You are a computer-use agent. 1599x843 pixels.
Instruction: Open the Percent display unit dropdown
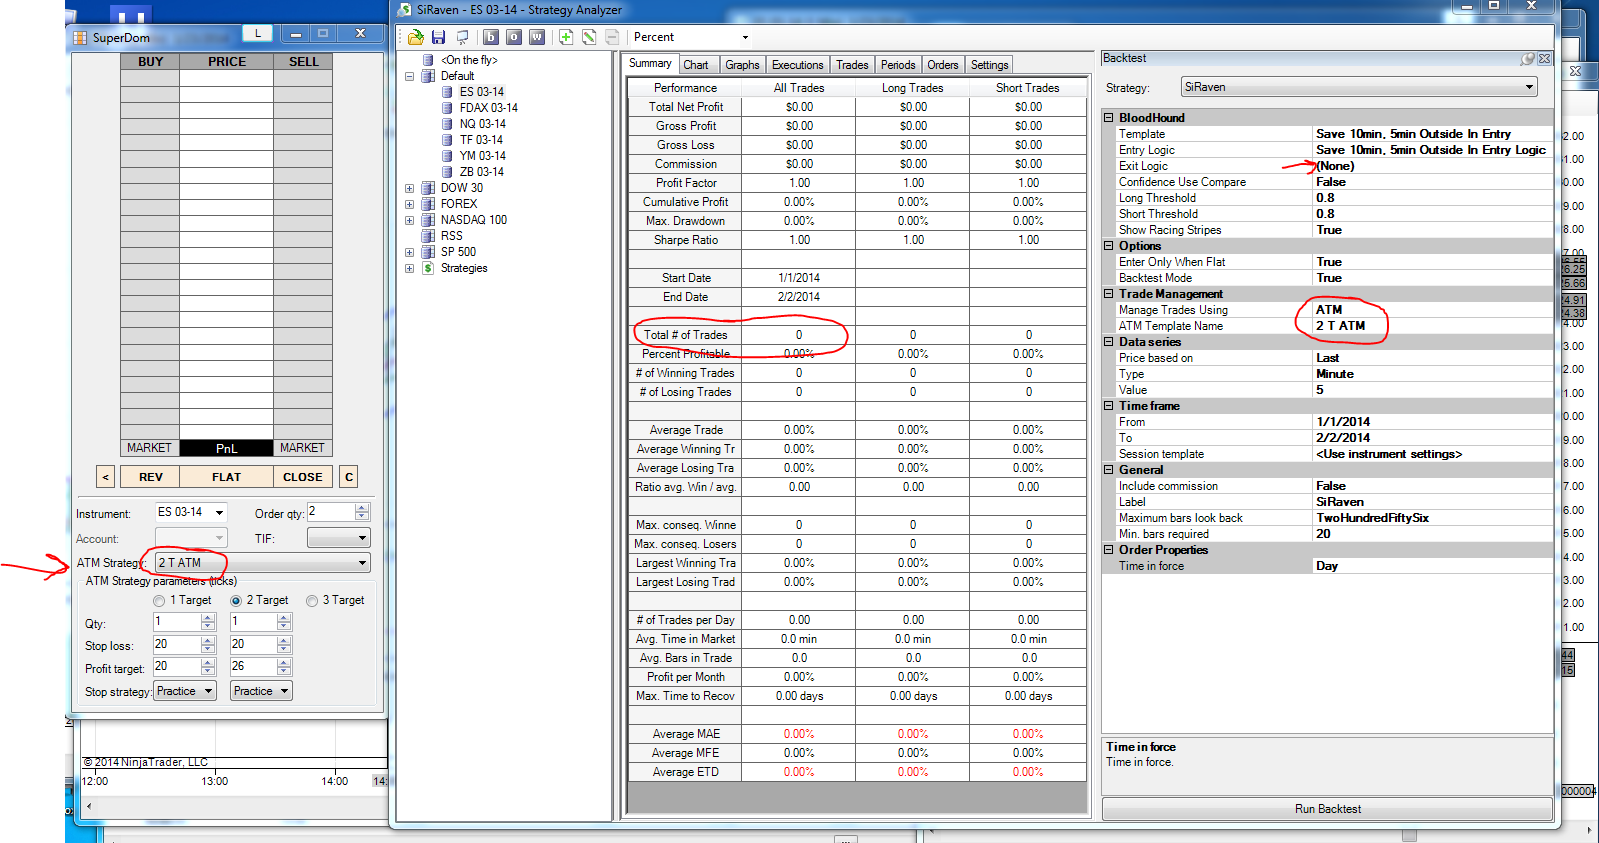click(744, 38)
